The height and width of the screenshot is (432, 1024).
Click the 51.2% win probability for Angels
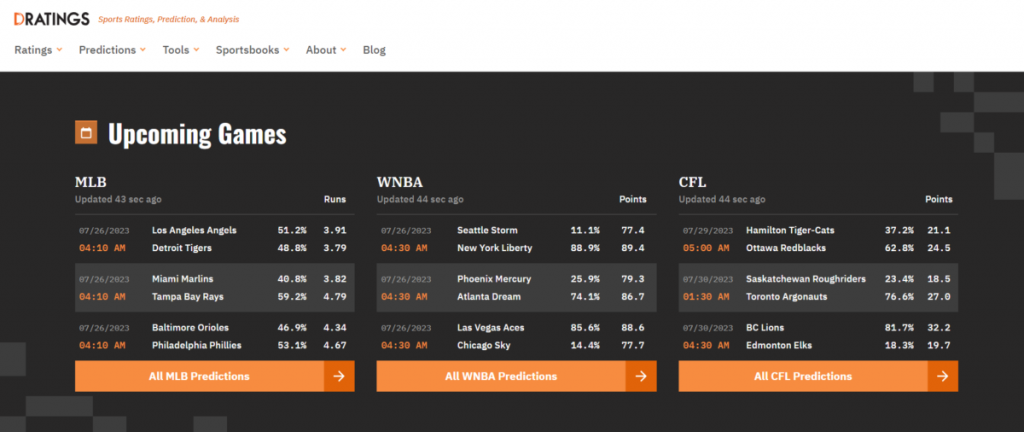[x=291, y=230]
